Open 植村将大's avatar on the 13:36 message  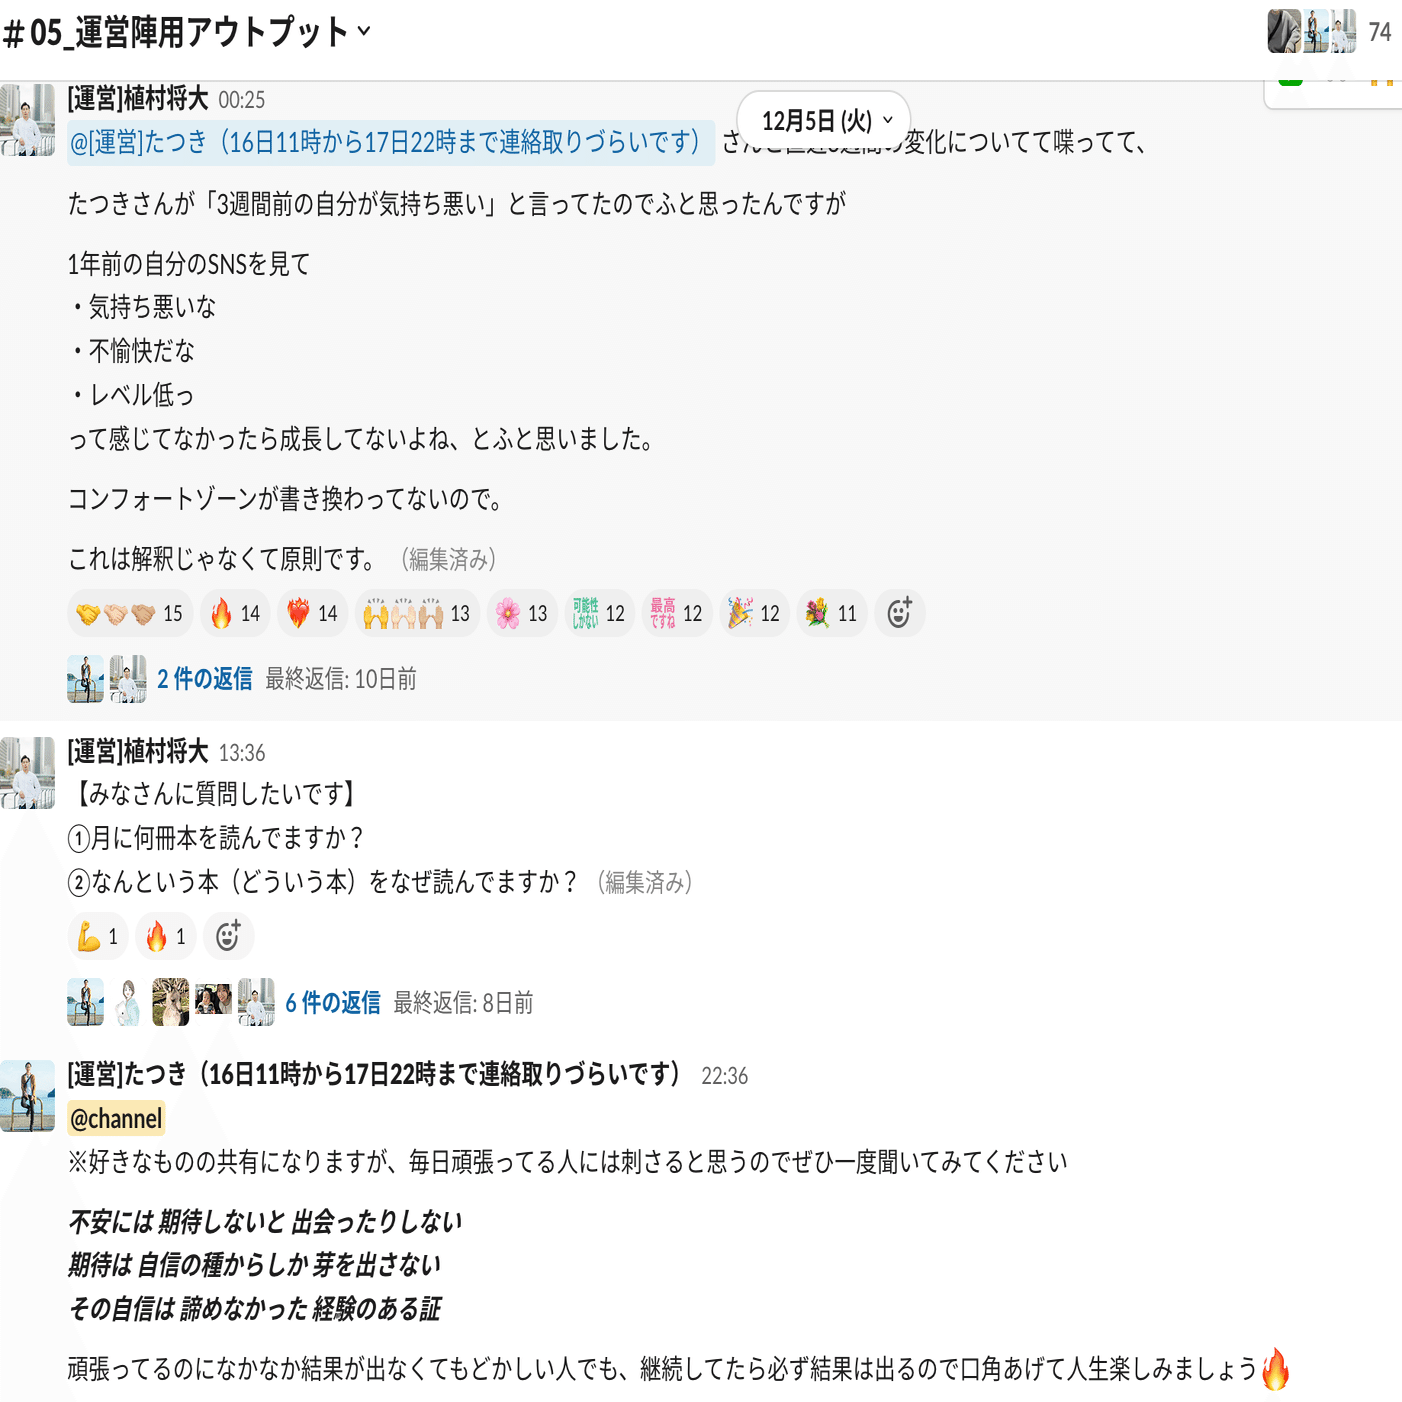28,773
